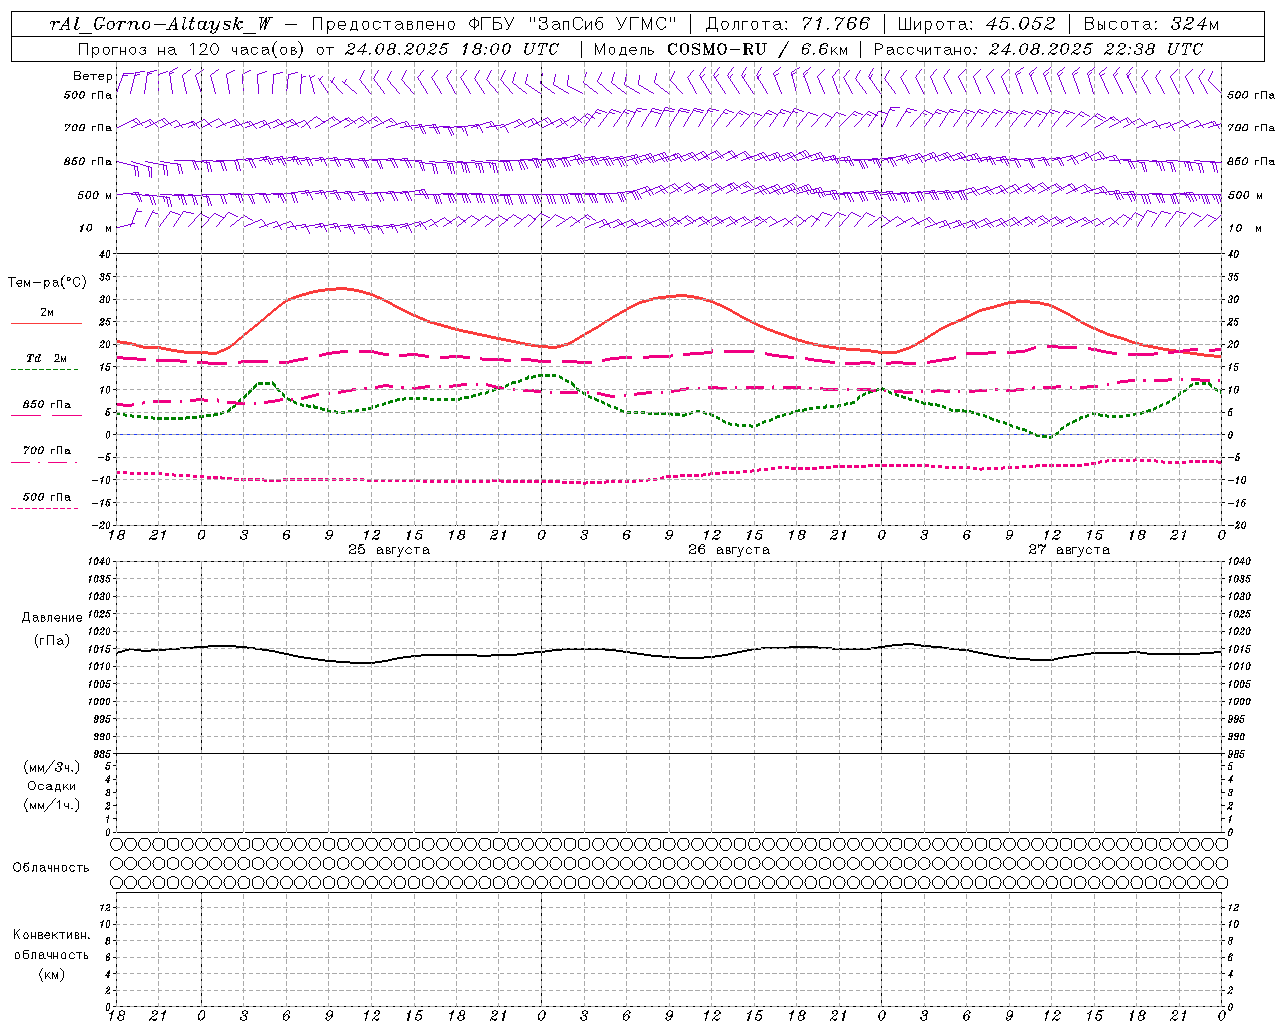Viewport: 1280px width, 1024px height.
Task: Click the forecast start time 24.08.2025 18:00 UTC
Action: [x=452, y=49]
